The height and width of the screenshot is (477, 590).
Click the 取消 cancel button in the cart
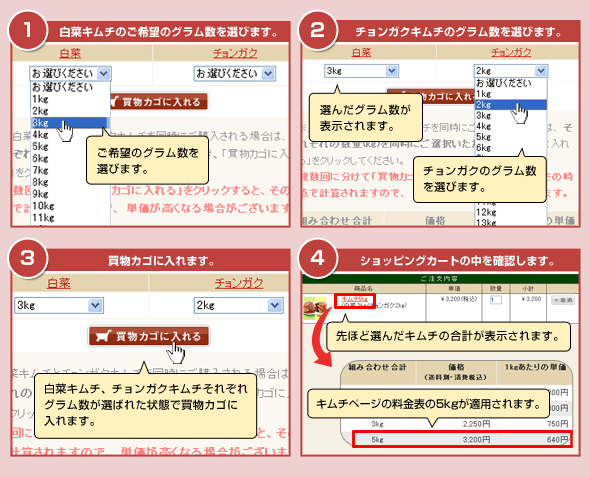(563, 300)
